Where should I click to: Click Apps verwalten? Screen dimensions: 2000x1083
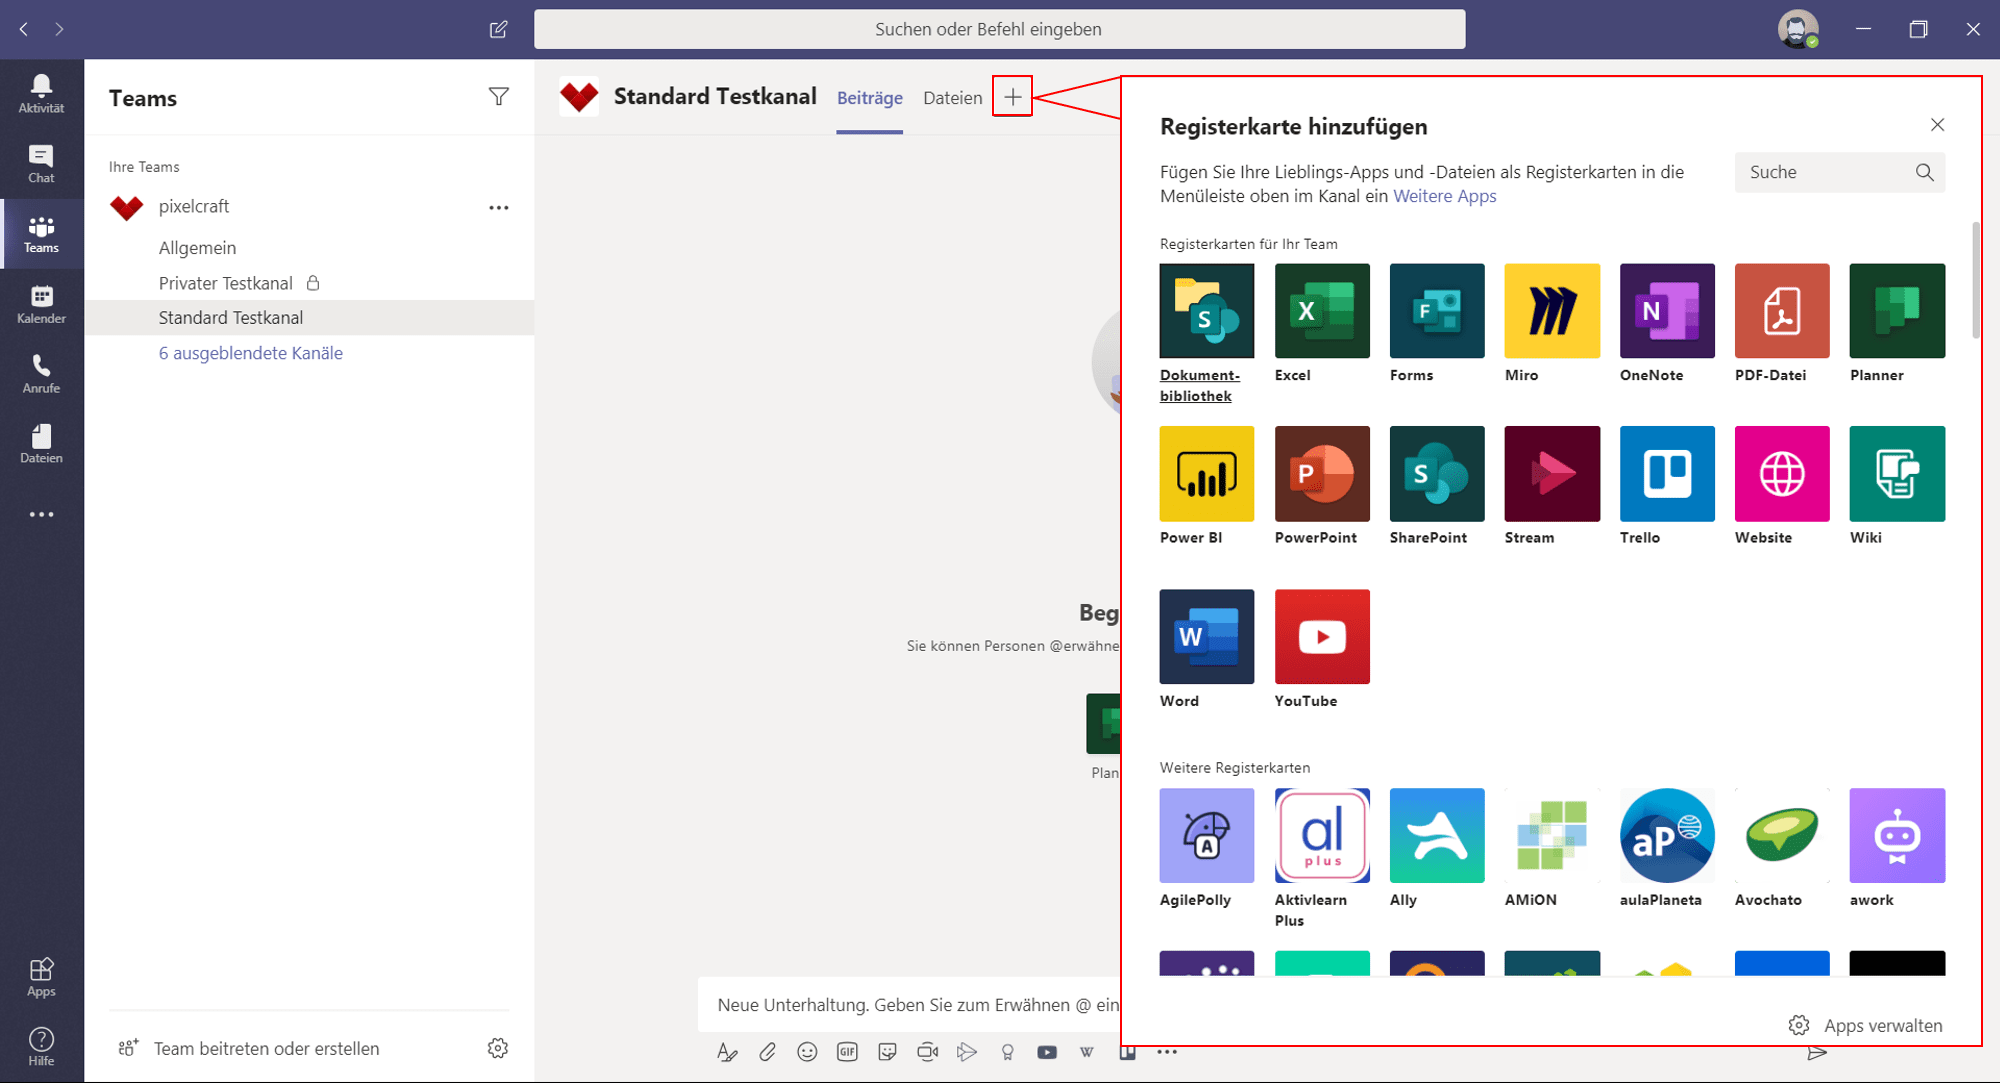(x=1866, y=1025)
